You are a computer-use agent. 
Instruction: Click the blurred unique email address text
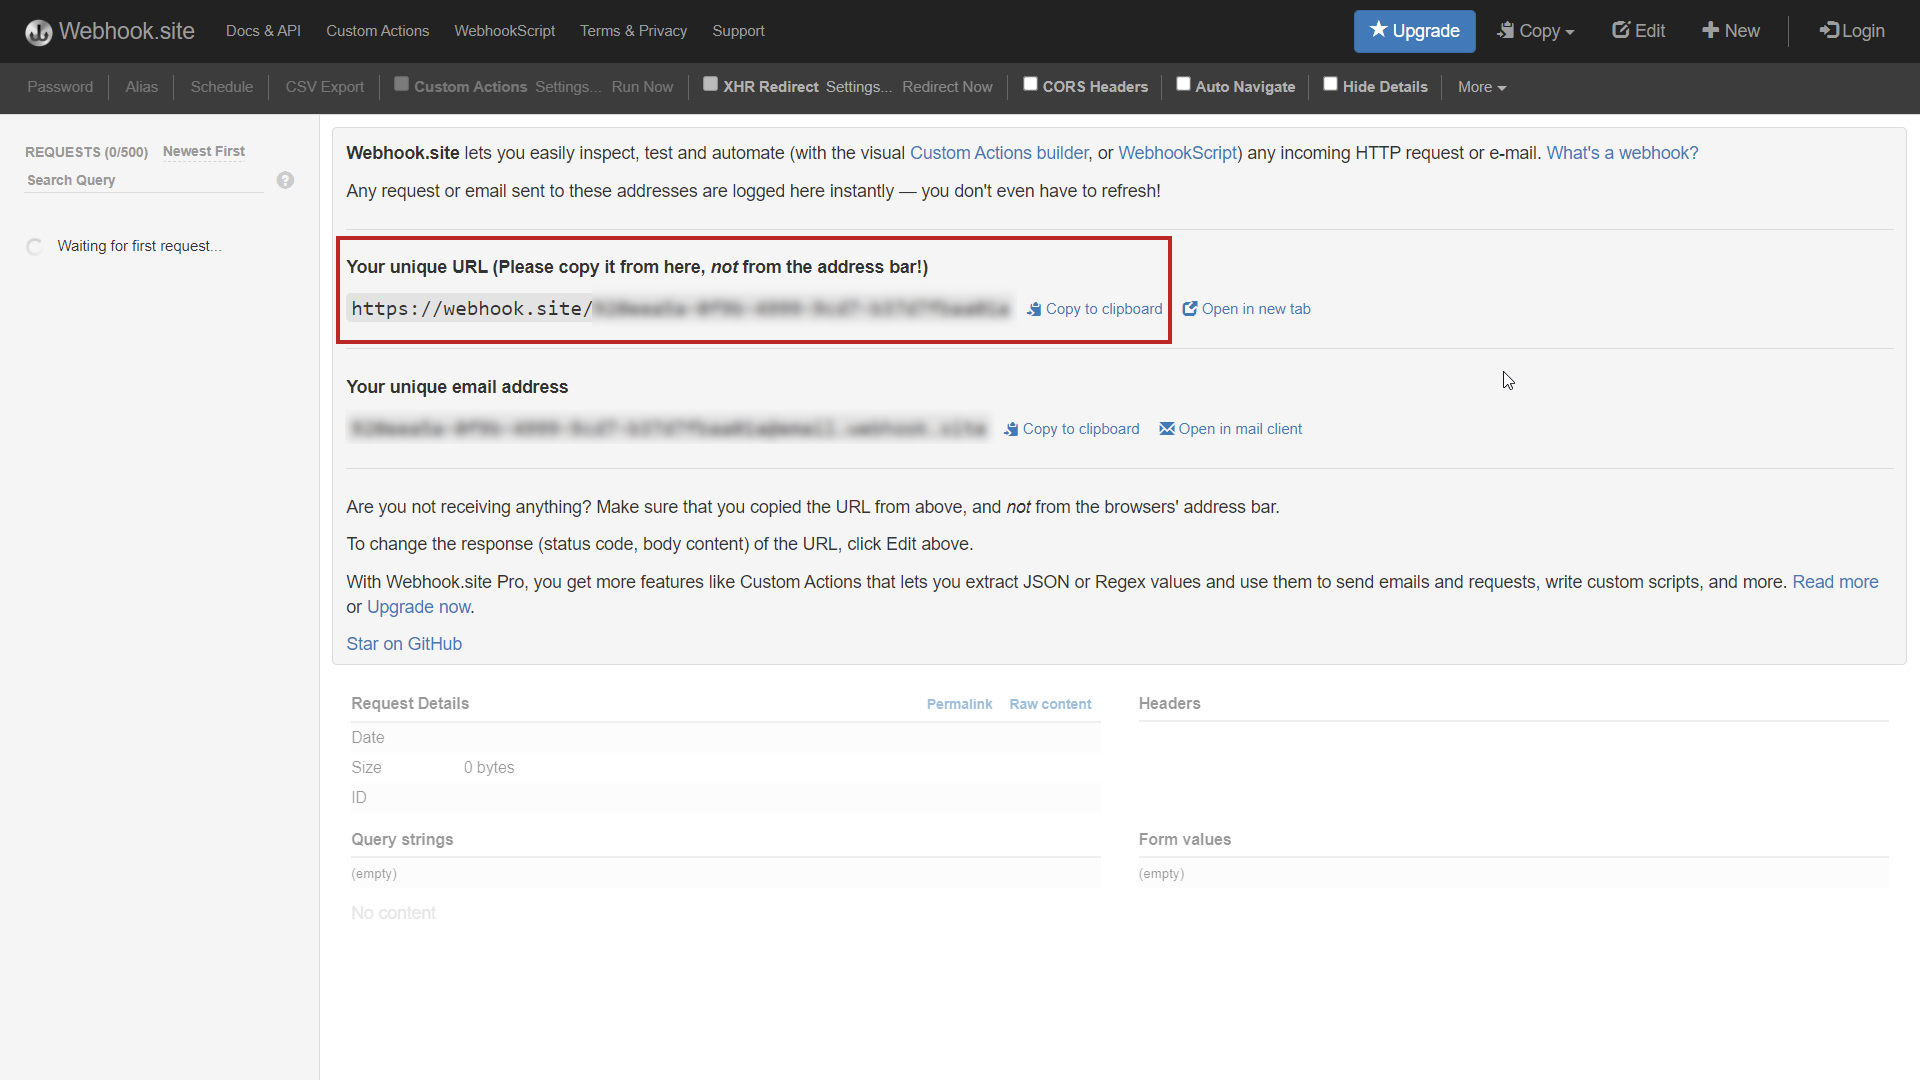coord(668,429)
